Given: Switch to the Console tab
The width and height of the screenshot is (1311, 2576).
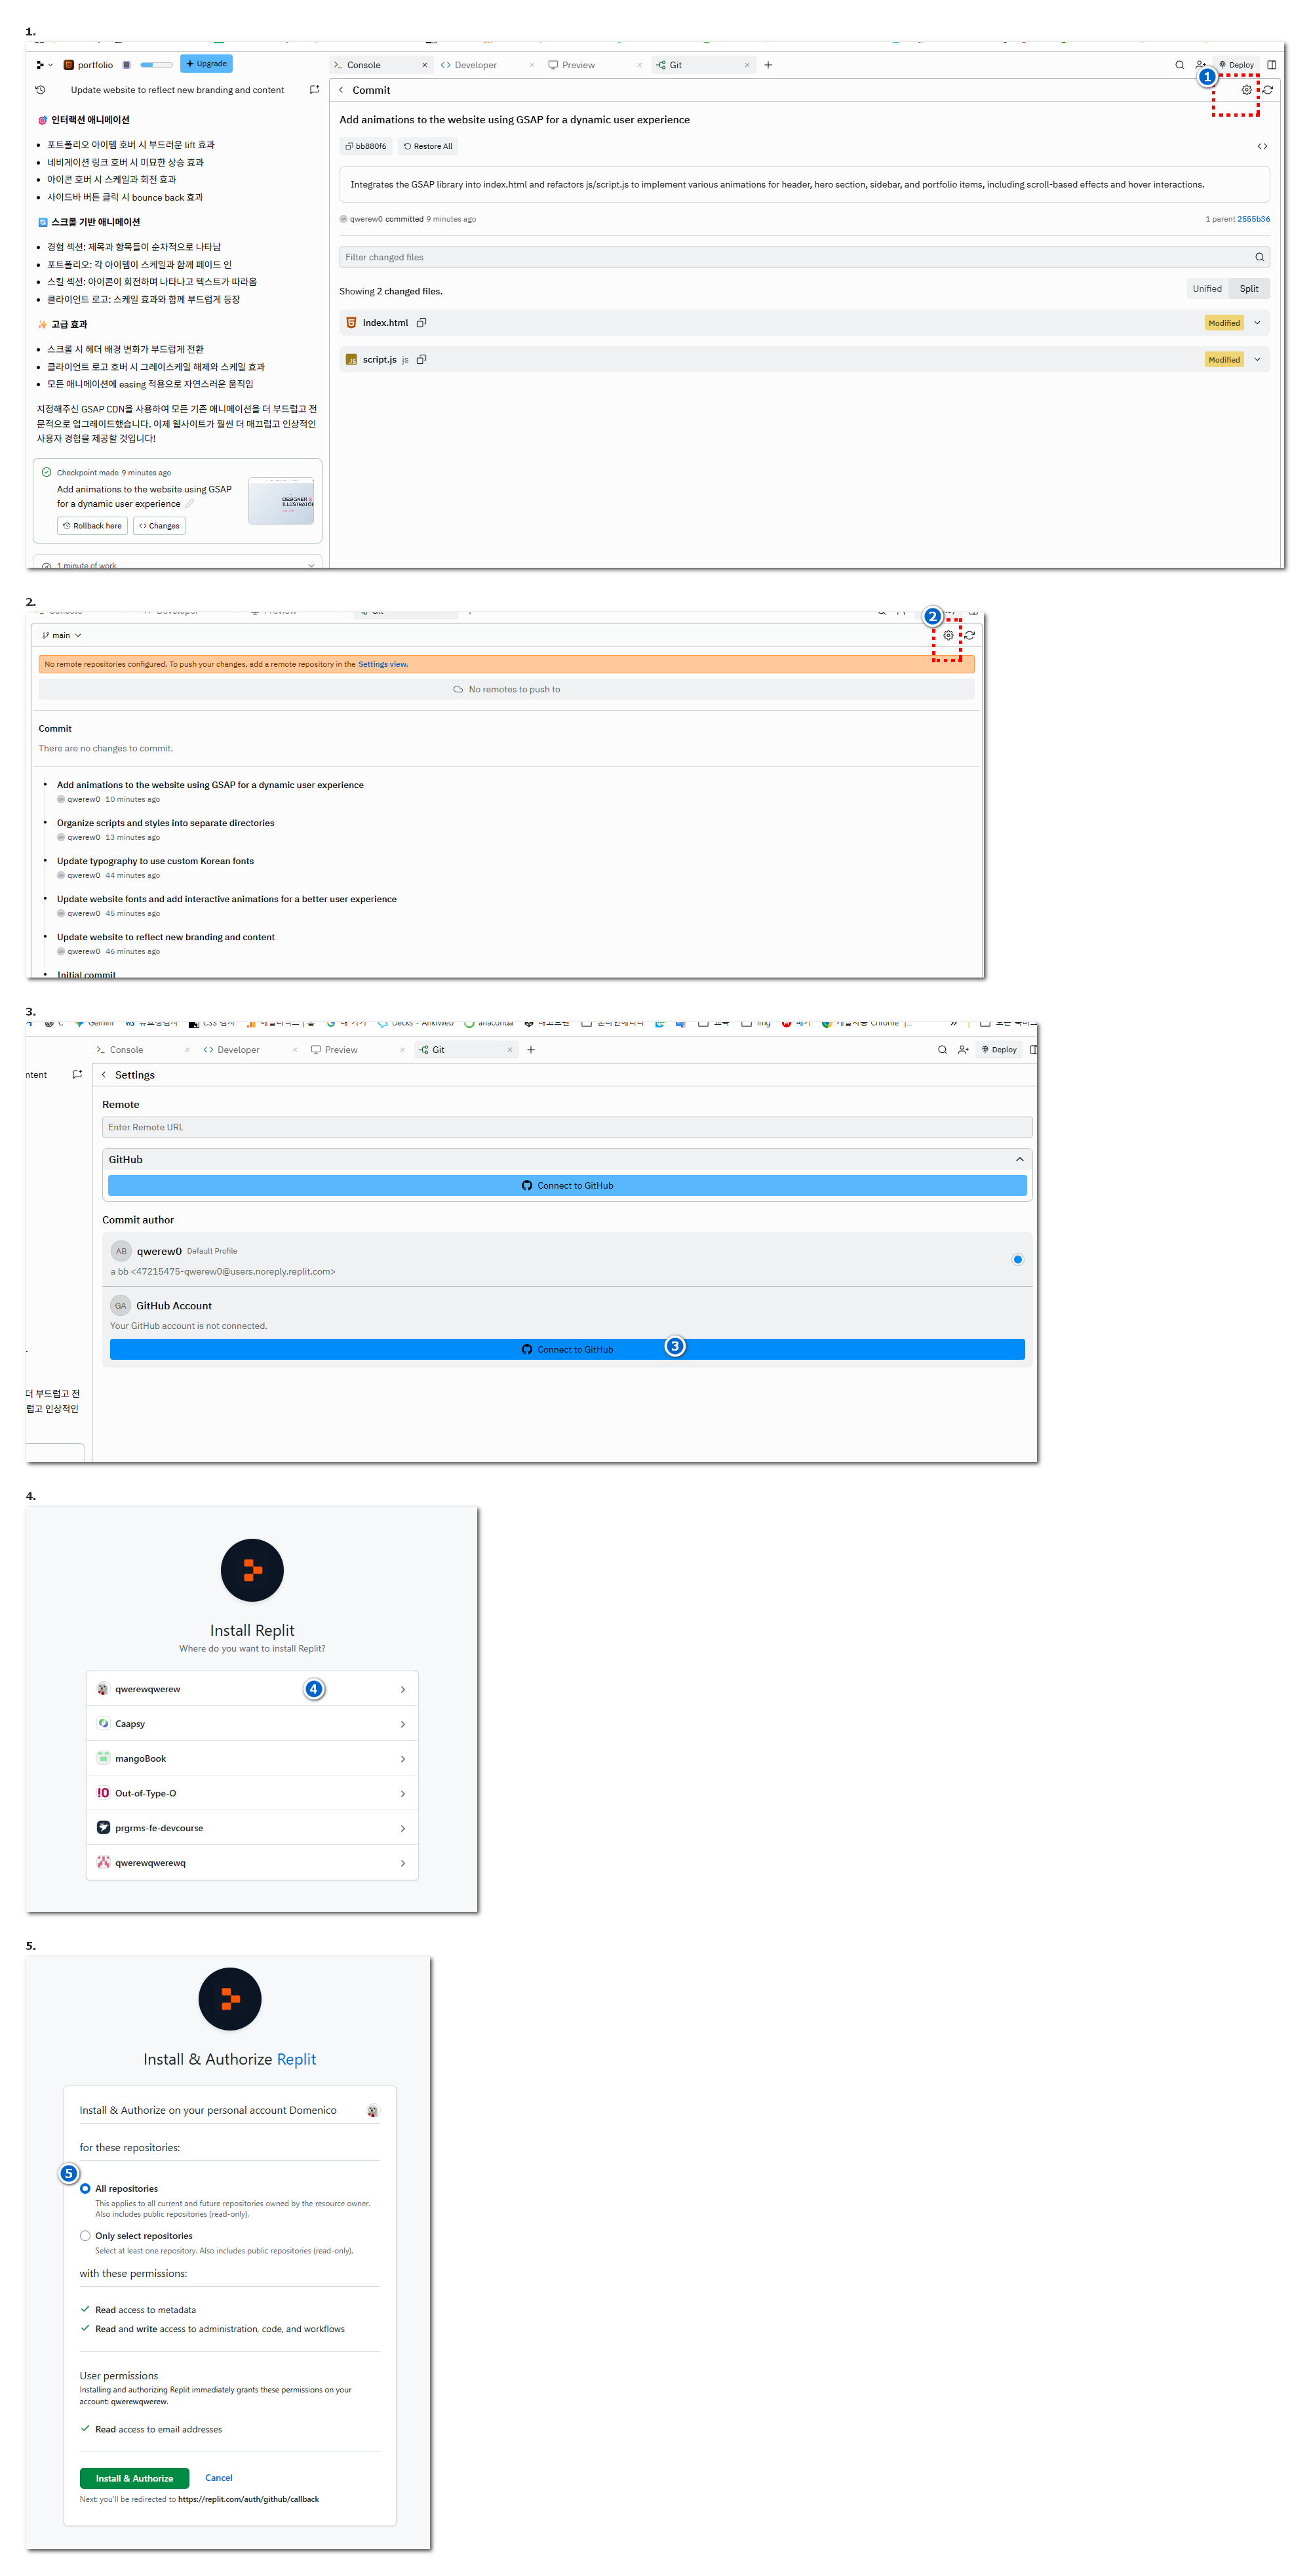Looking at the screenshot, I should pos(363,65).
